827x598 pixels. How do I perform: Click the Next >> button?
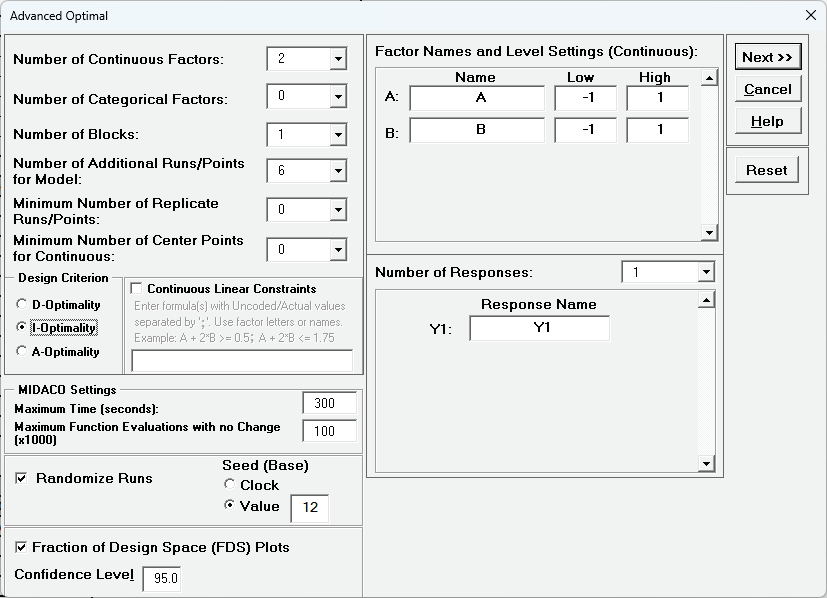point(767,57)
